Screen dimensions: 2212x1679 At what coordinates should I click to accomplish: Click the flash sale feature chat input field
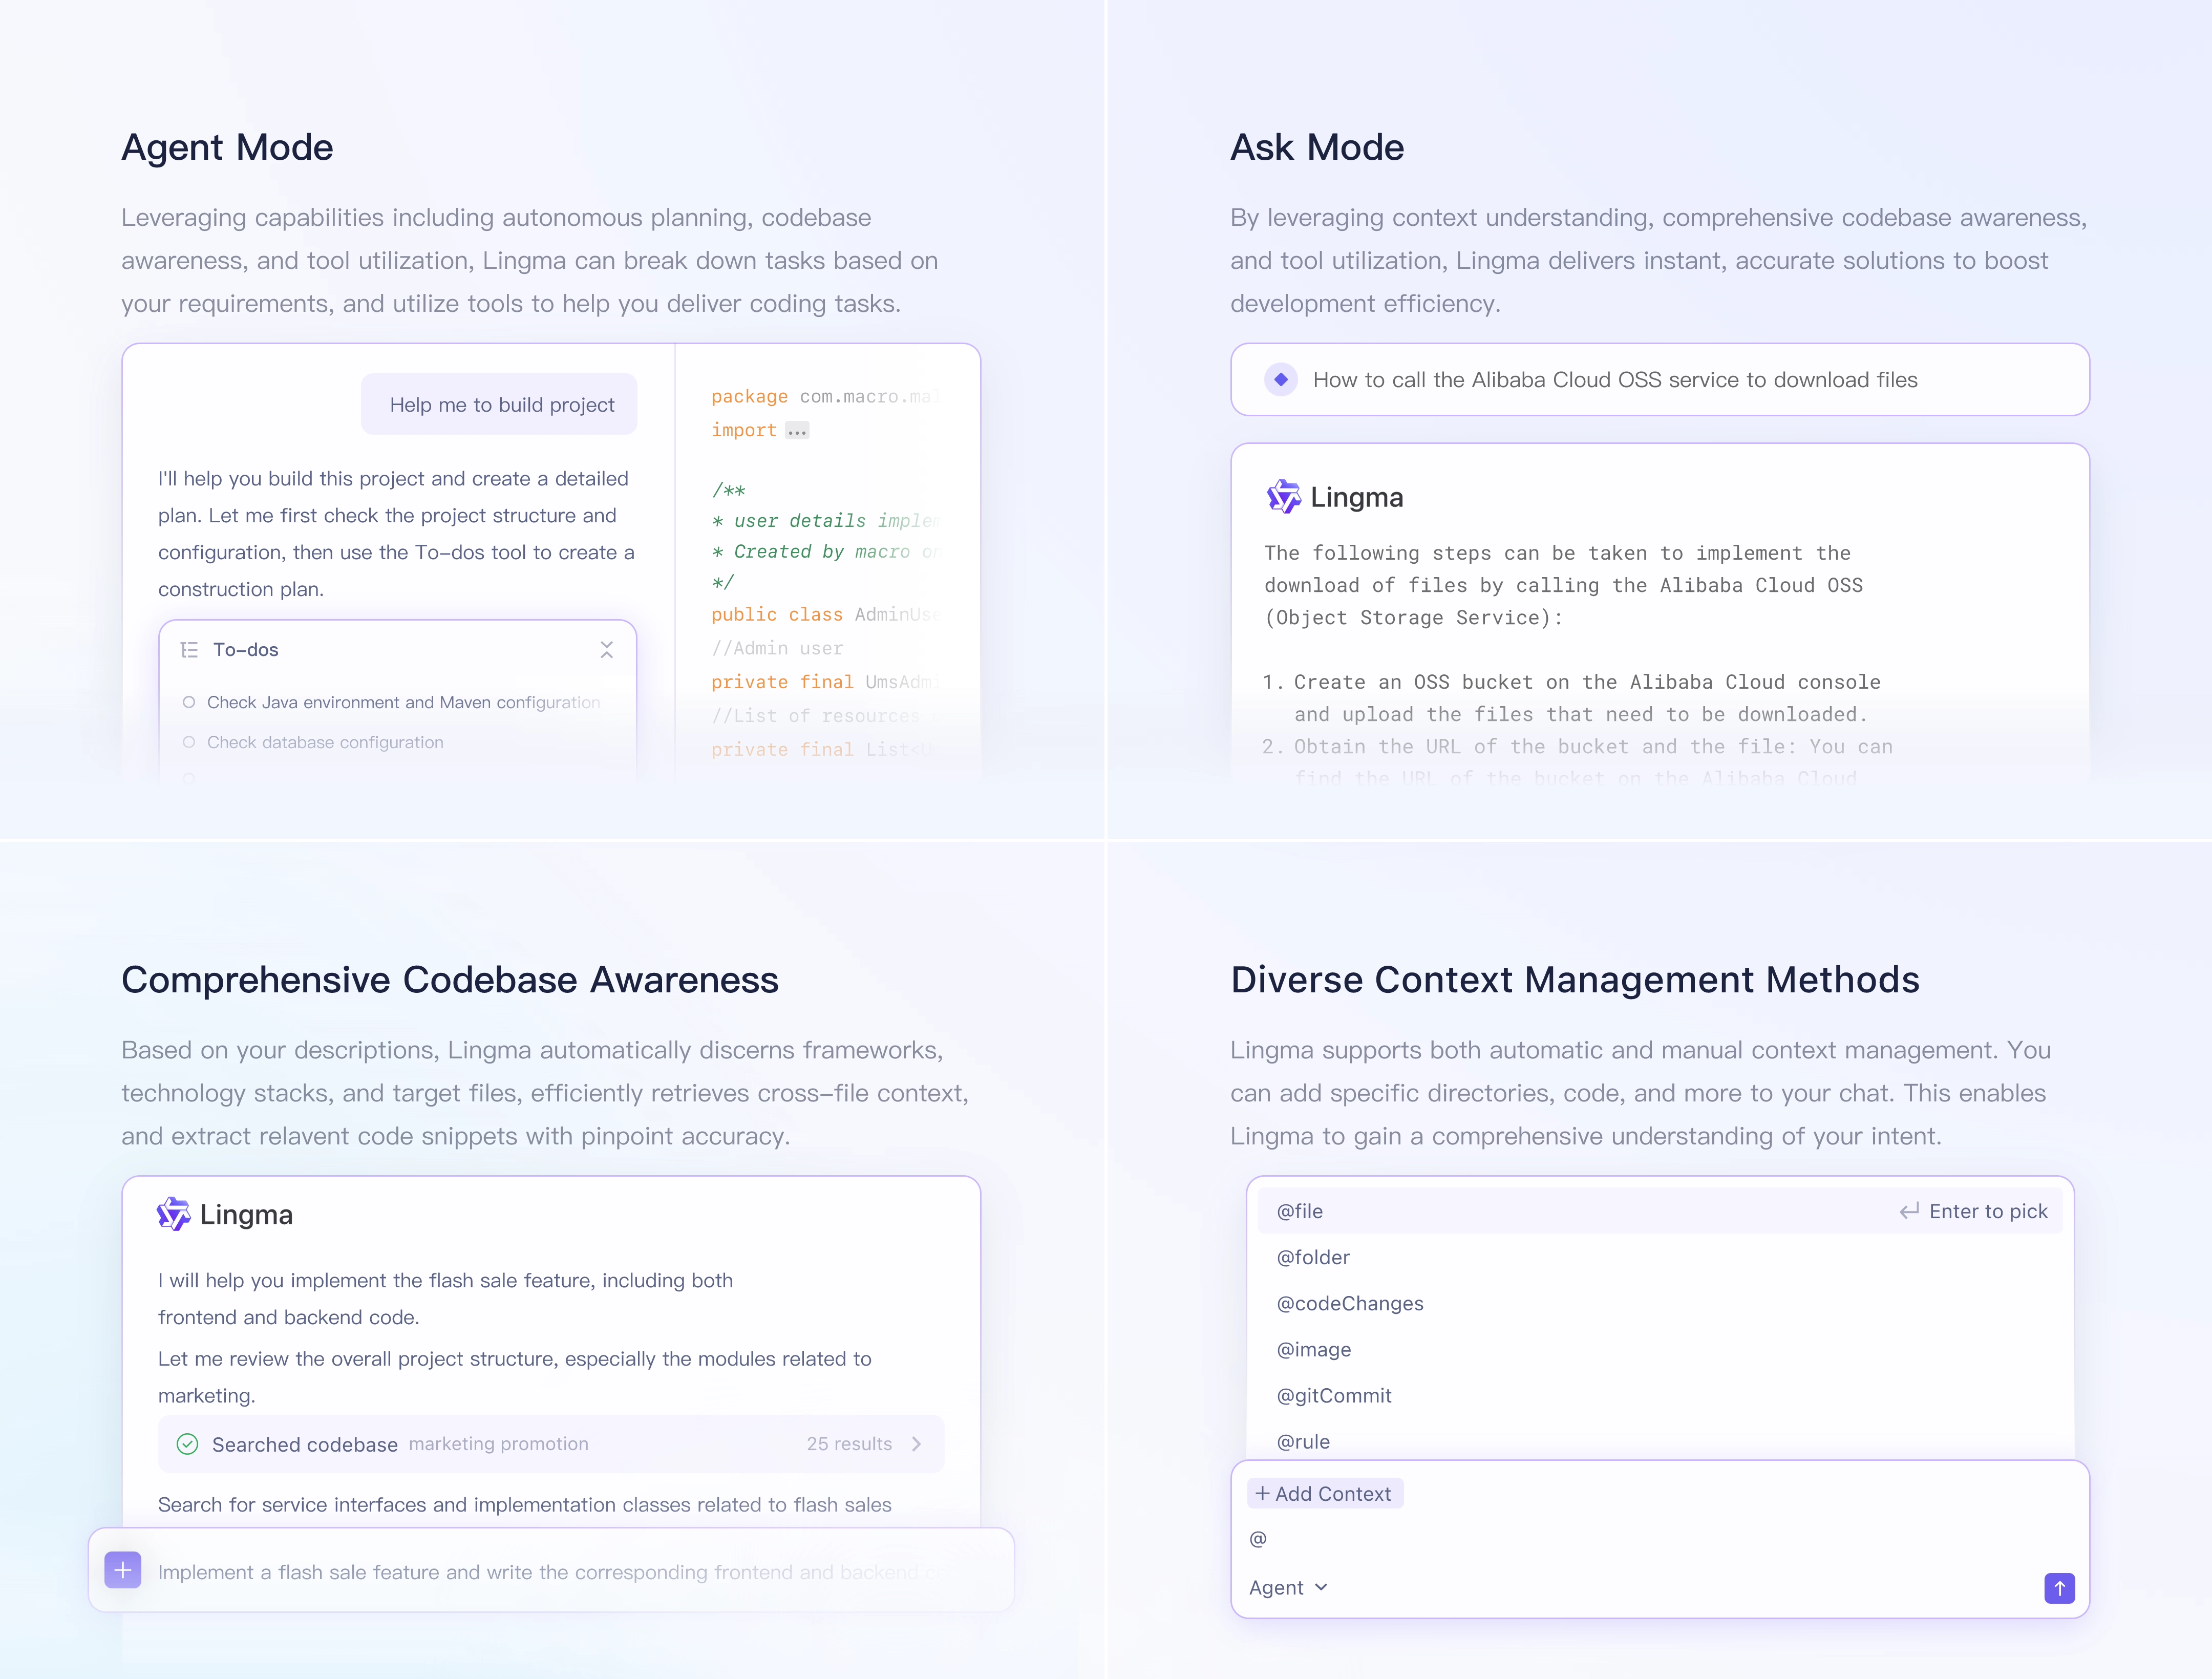(x=550, y=1571)
